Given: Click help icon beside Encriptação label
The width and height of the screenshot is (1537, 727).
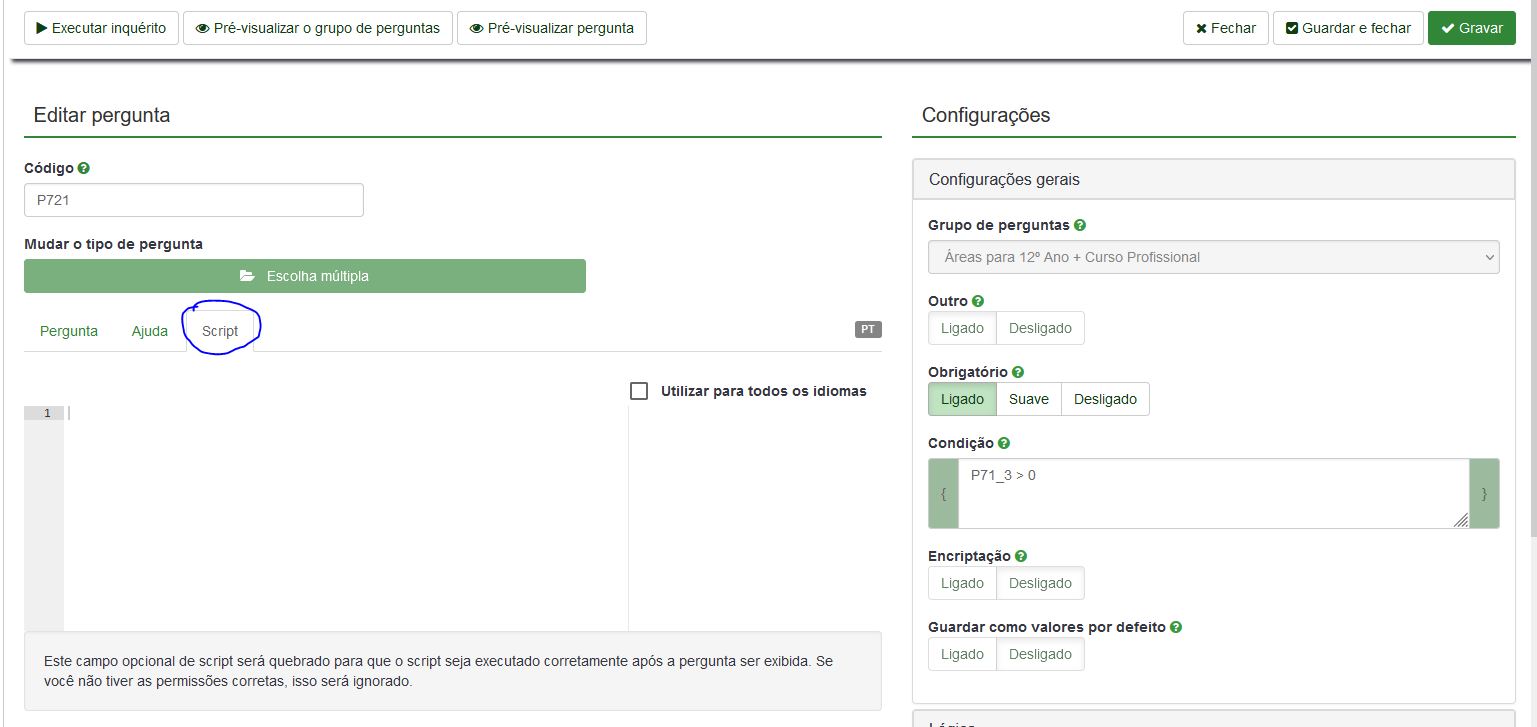Looking at the screenshot, I should [1021, 556].
